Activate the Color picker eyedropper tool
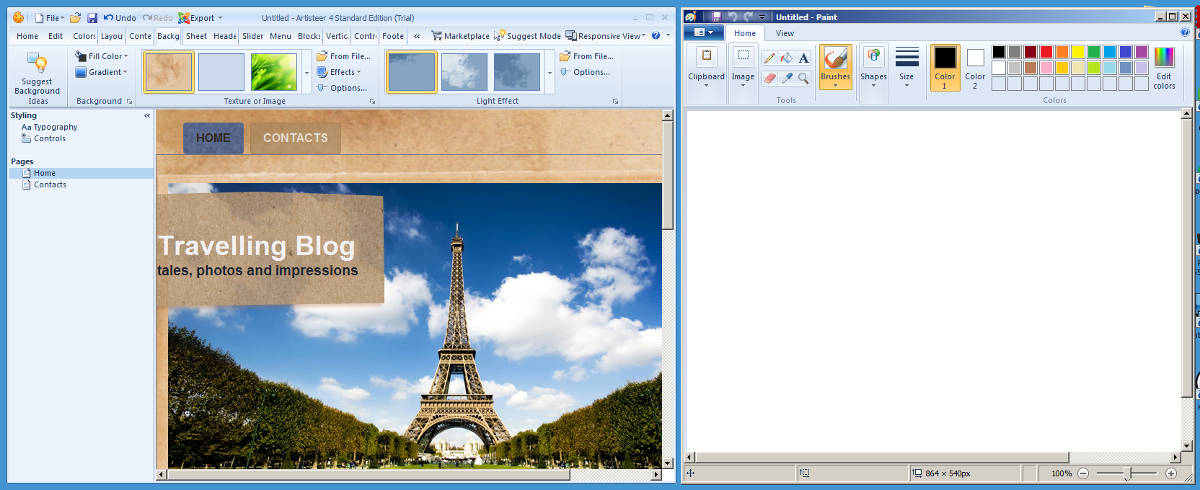Screen dimensions: 1200x490 (786, 78)
